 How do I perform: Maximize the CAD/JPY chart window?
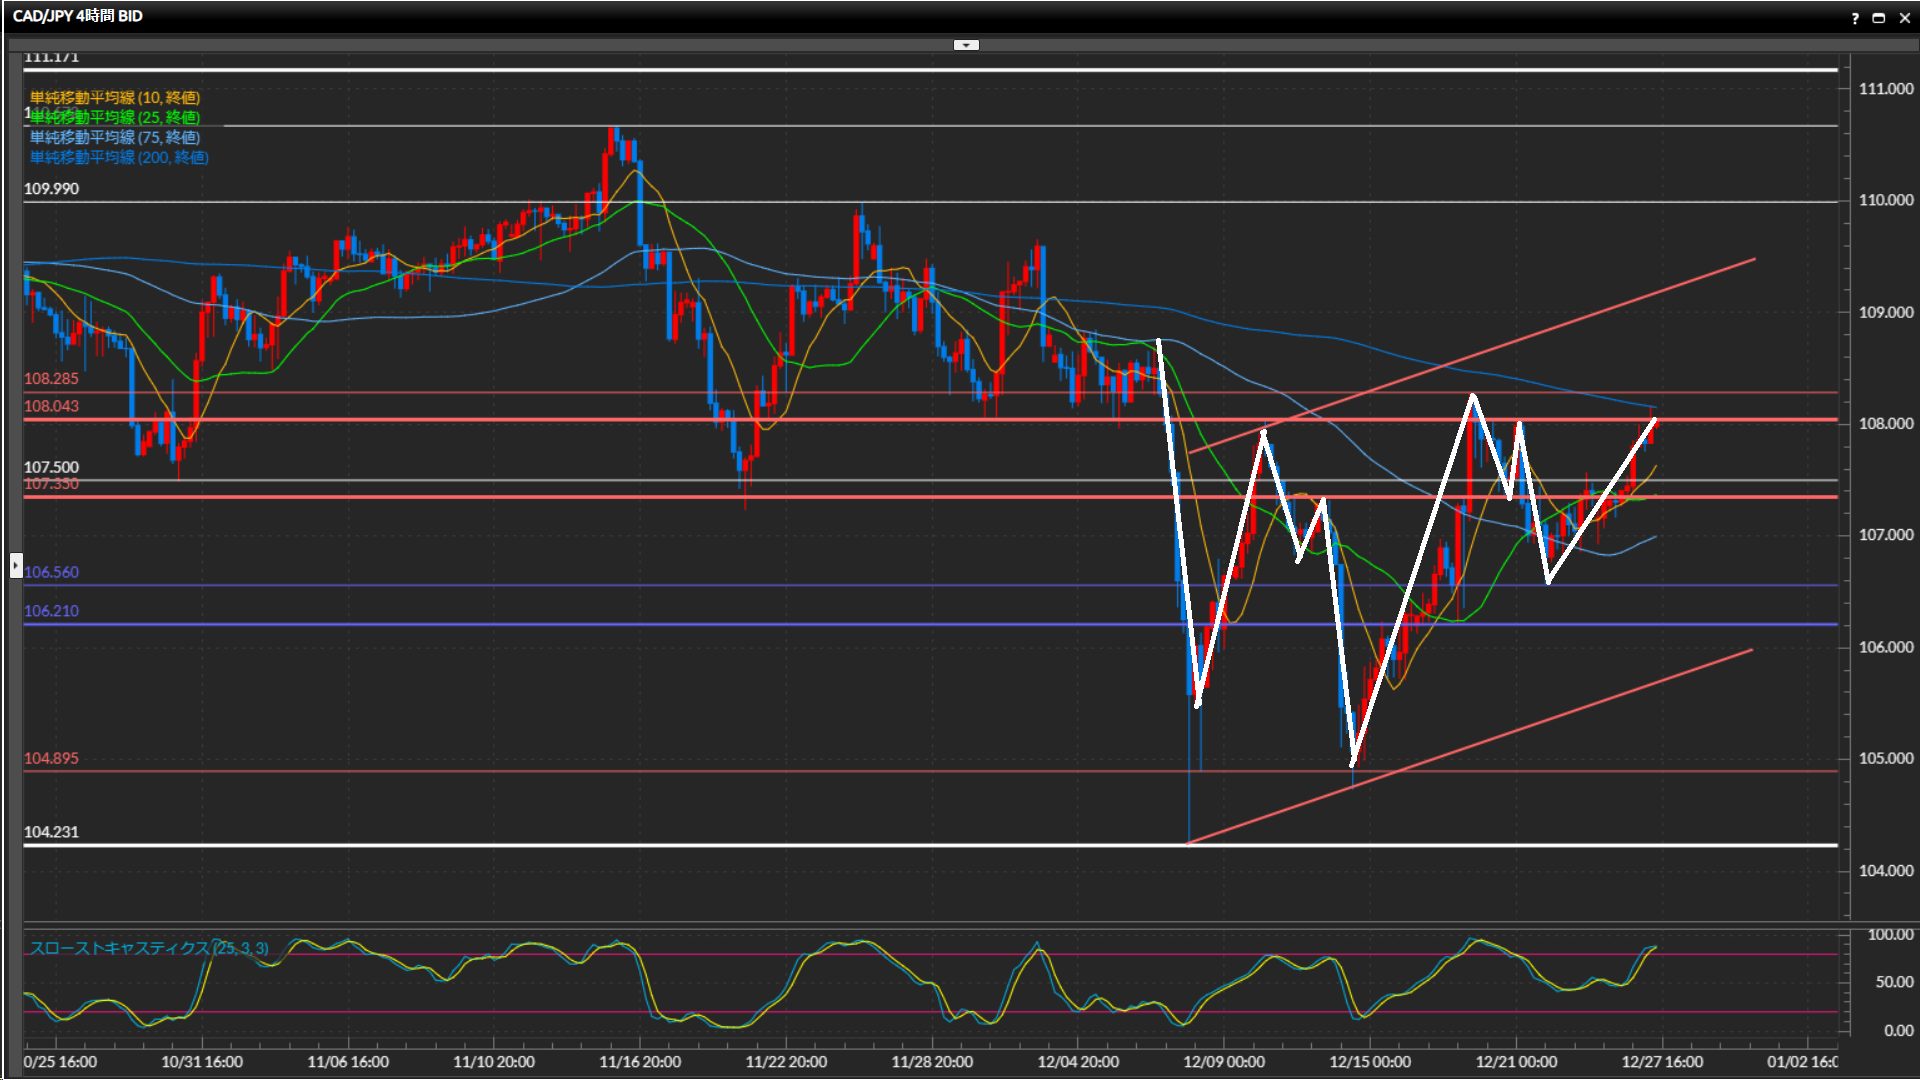pyautogui.click(x=1878, y=18)
